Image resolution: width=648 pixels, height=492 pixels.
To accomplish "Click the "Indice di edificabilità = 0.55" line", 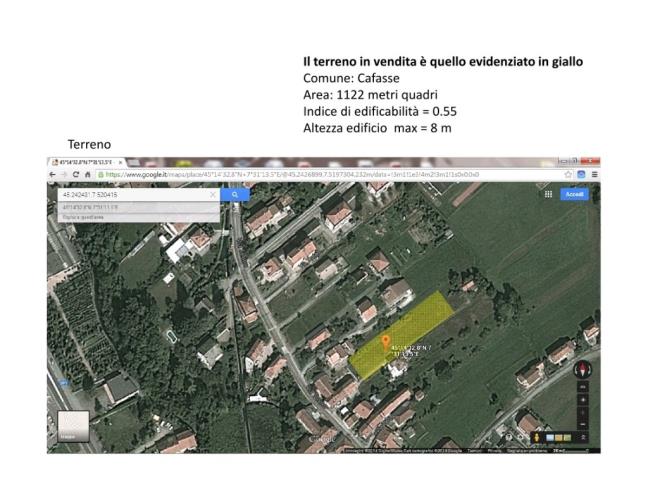I will tap(380, 111).
